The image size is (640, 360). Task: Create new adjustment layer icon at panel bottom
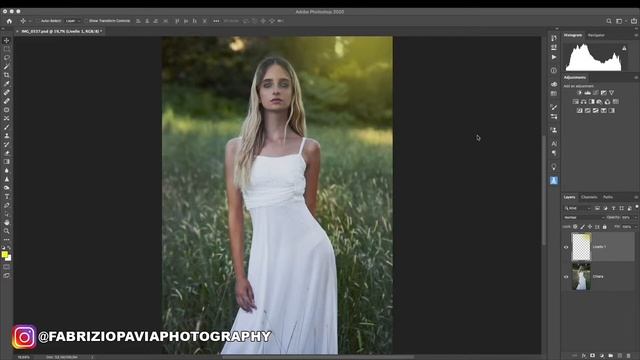602,356
